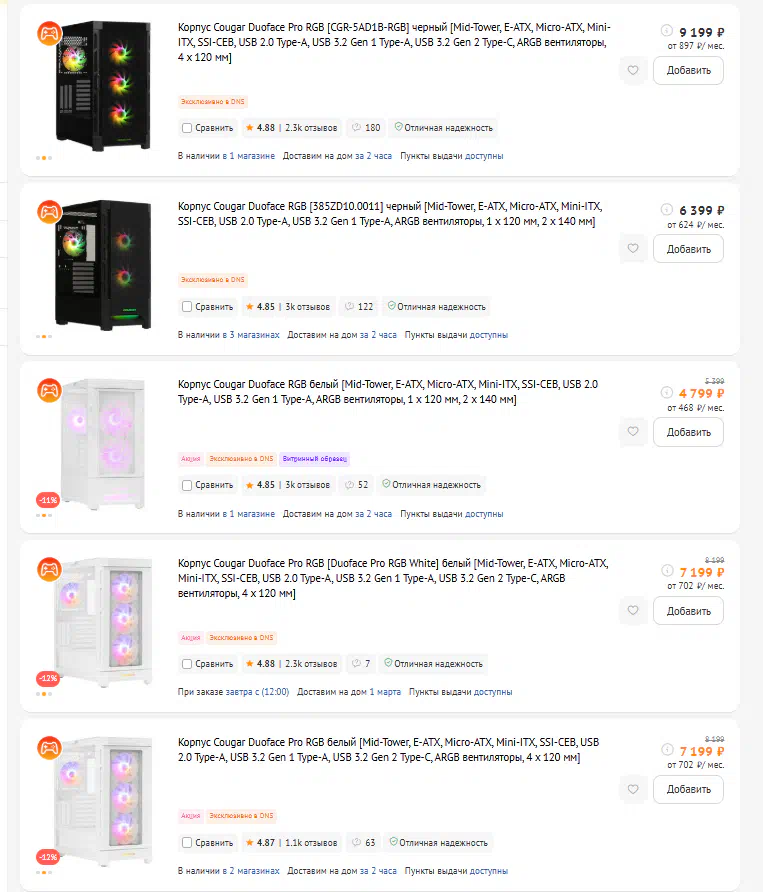Click the "завтра с (12:00)" order link
This screenshot has height=892, width=763.
pos(257,692)
